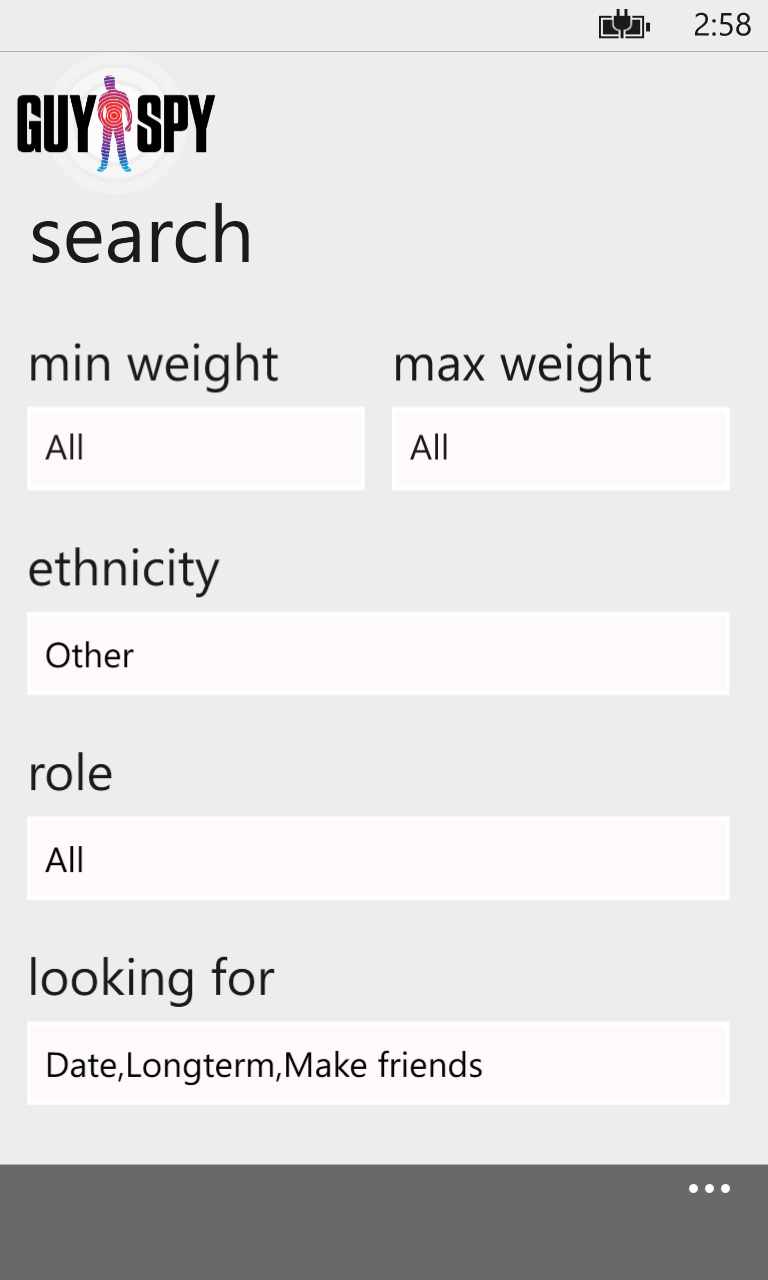The width and height of the screenshot is (768, 1280).
Task: Tap the SPY text in the logo
Action: [x=175, y=124]
